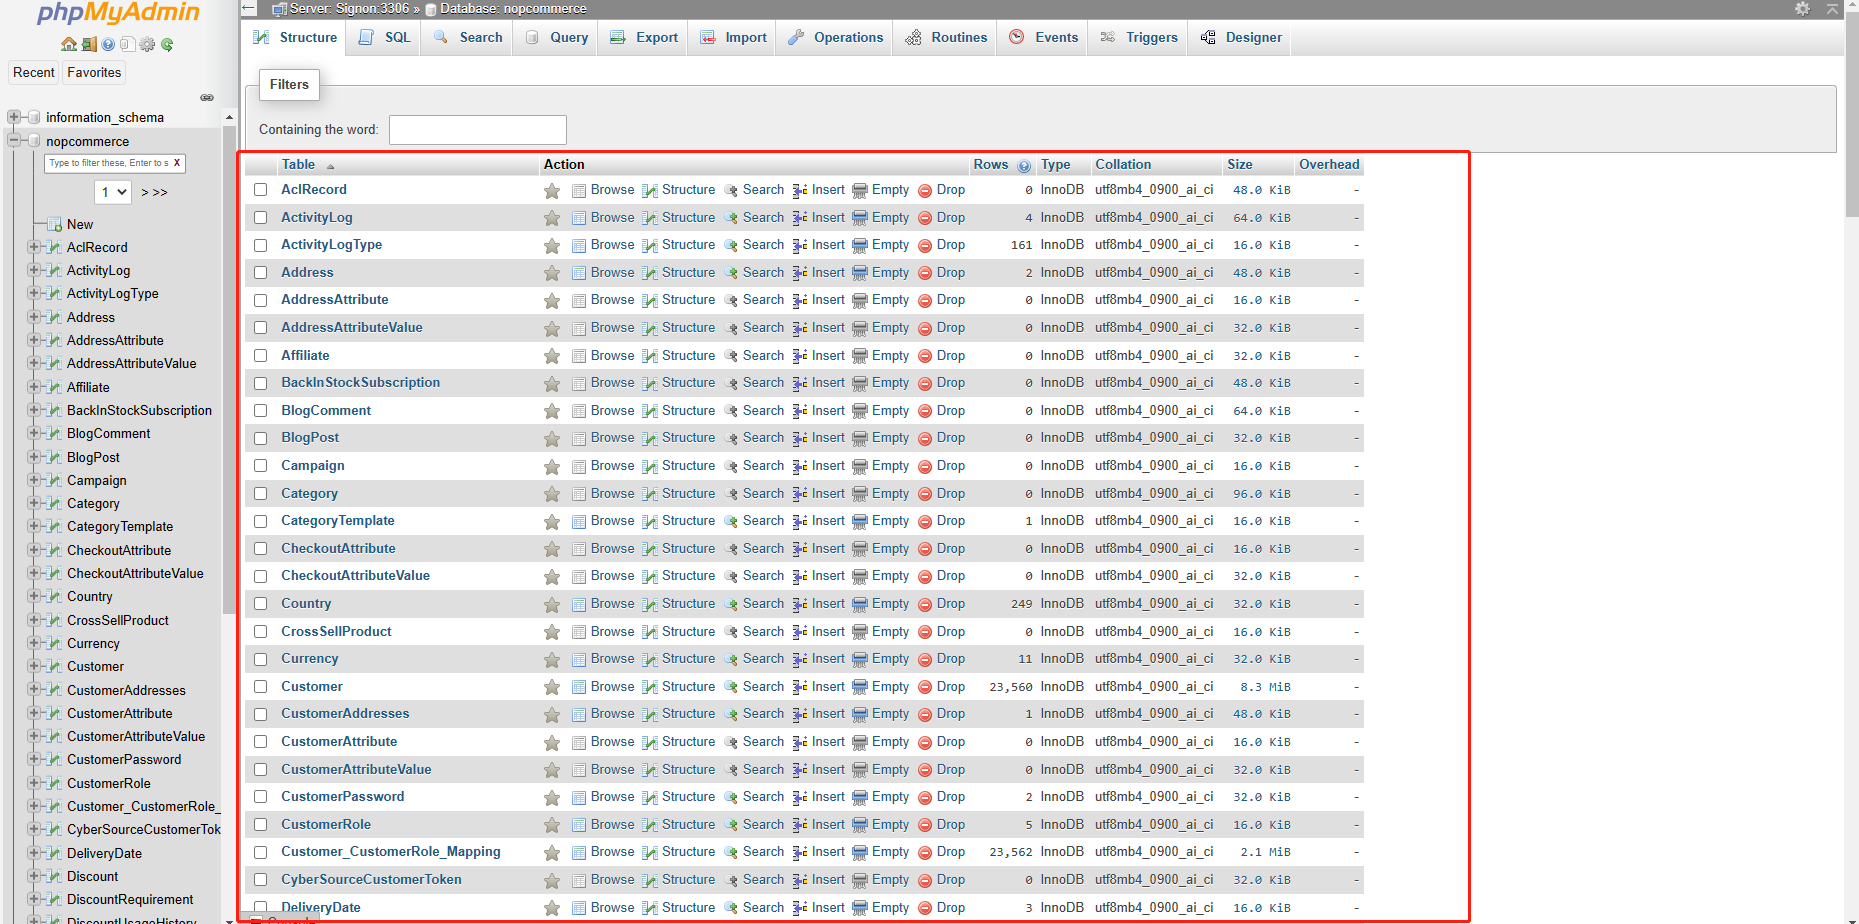Collapse main menu with top-left arrow icon
The width and height of the screenshot is (1859, 924).
pyautogui.click(x=250, y=8)
